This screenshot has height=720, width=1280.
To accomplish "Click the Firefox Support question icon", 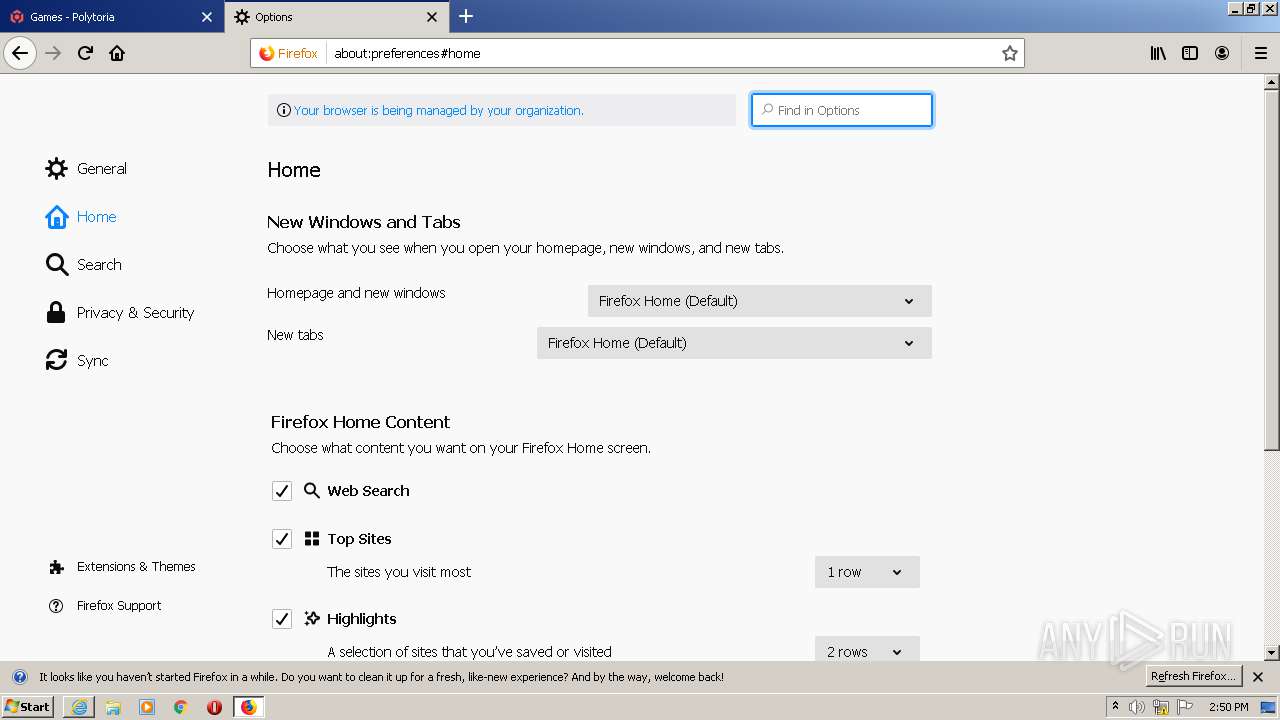I will 56,606.
